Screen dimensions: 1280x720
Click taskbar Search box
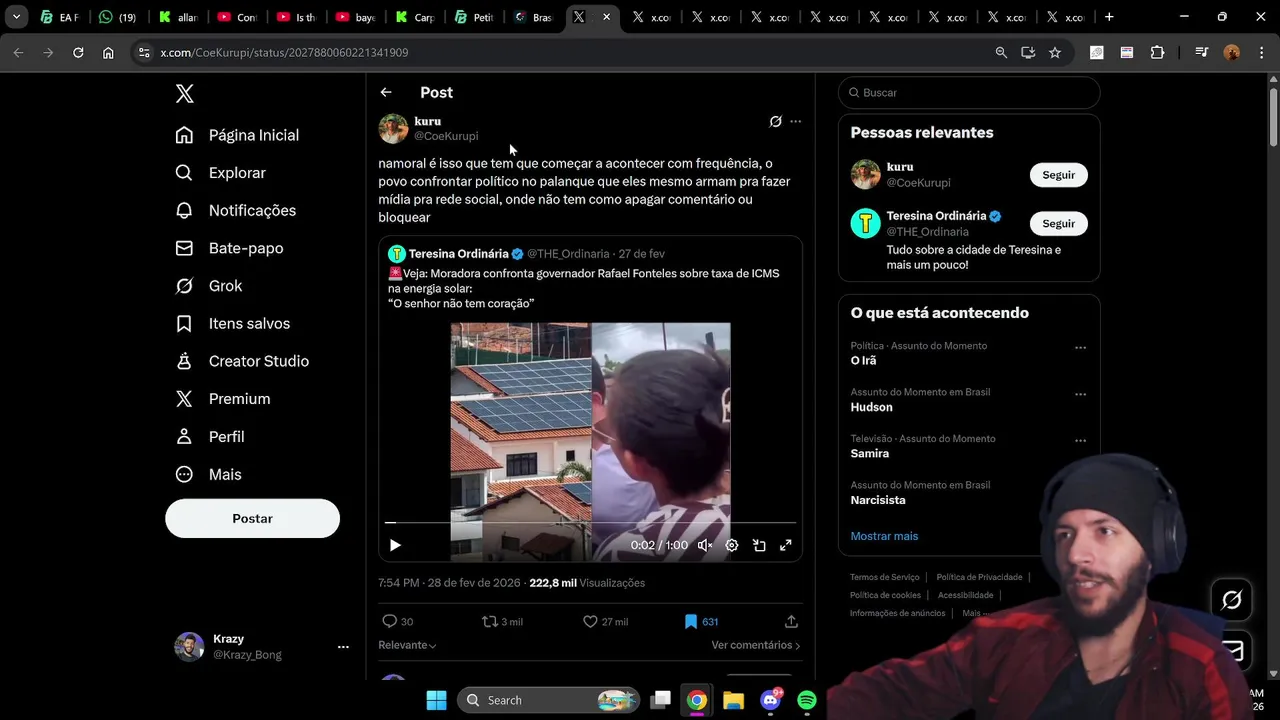coord(549,700)
